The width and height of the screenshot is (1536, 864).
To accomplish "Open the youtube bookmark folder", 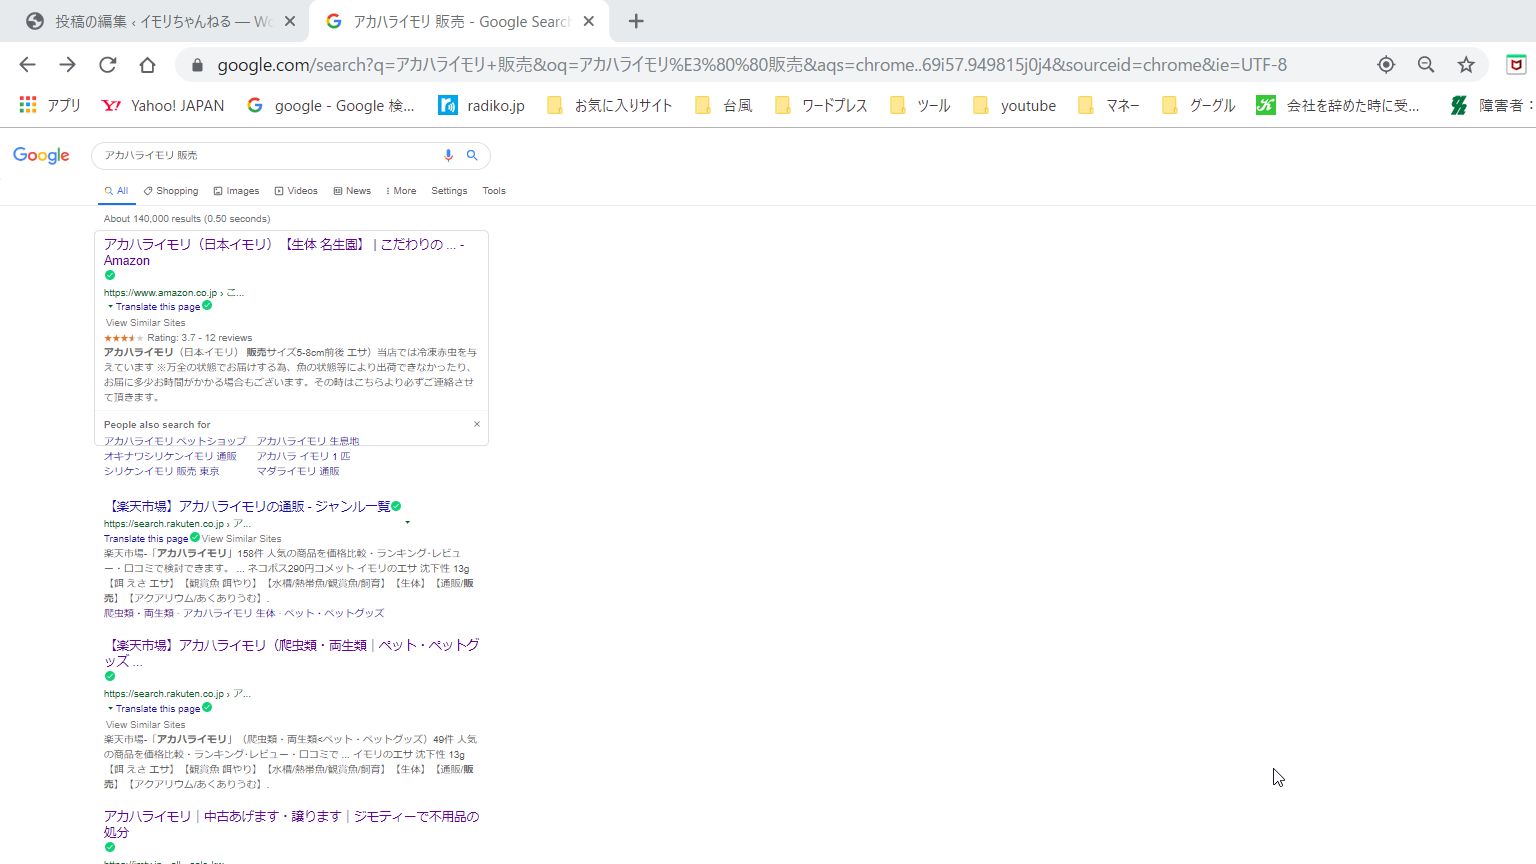I will [1014, 105].
